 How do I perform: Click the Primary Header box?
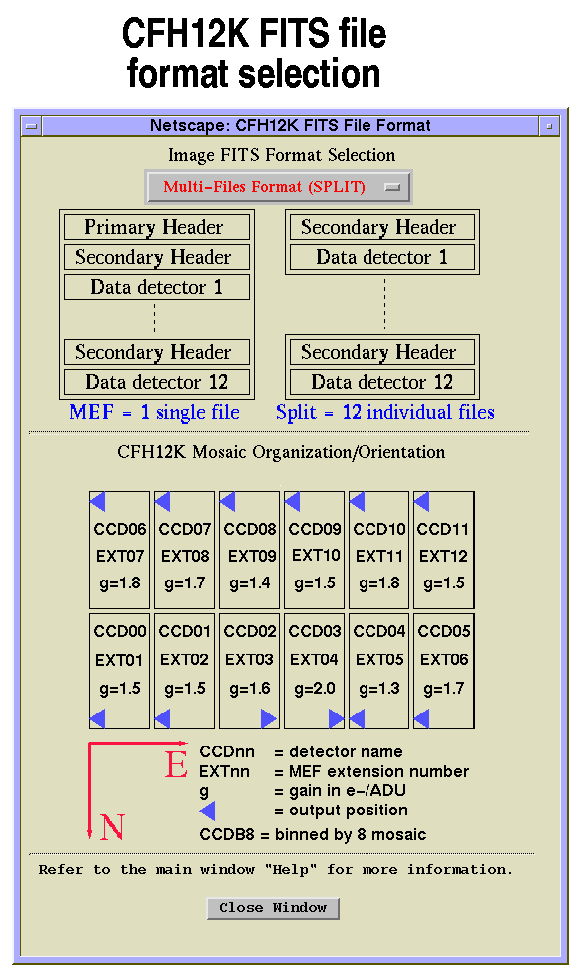pos(157,227)
